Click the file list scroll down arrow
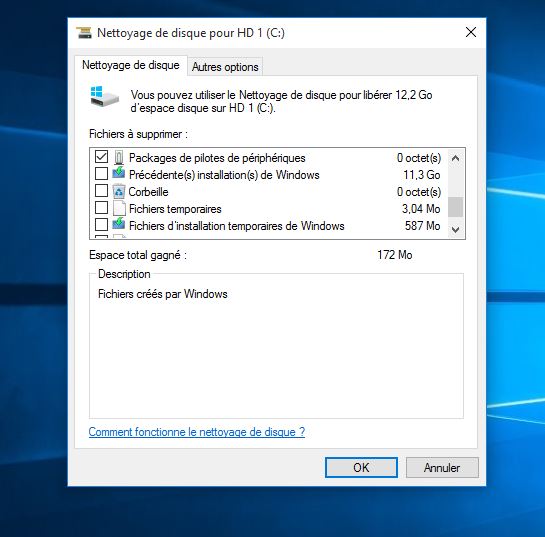Screen dimensions: 545x537 click(455, 229)
